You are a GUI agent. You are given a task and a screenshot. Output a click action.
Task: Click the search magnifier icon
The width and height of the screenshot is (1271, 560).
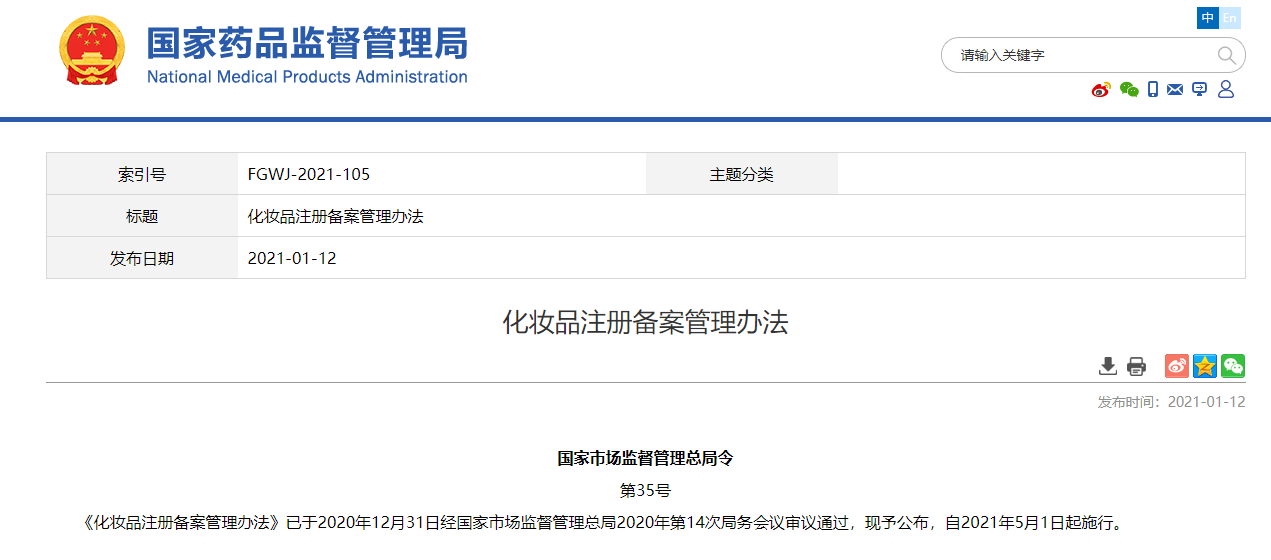click(x=1226, y=55)
